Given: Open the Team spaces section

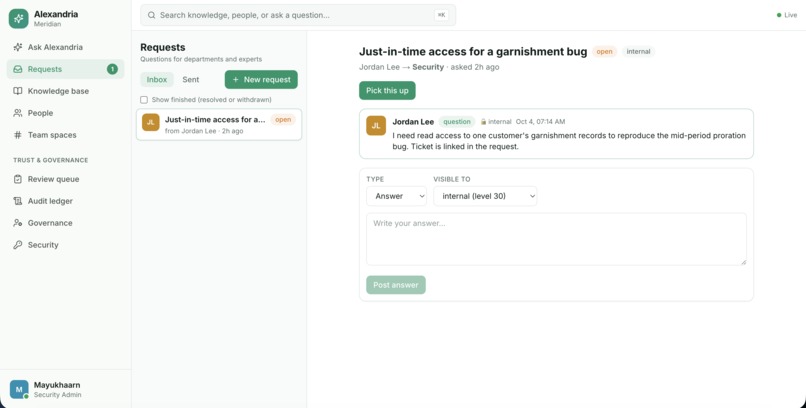Looking at the screenshot, I should 66,135.
